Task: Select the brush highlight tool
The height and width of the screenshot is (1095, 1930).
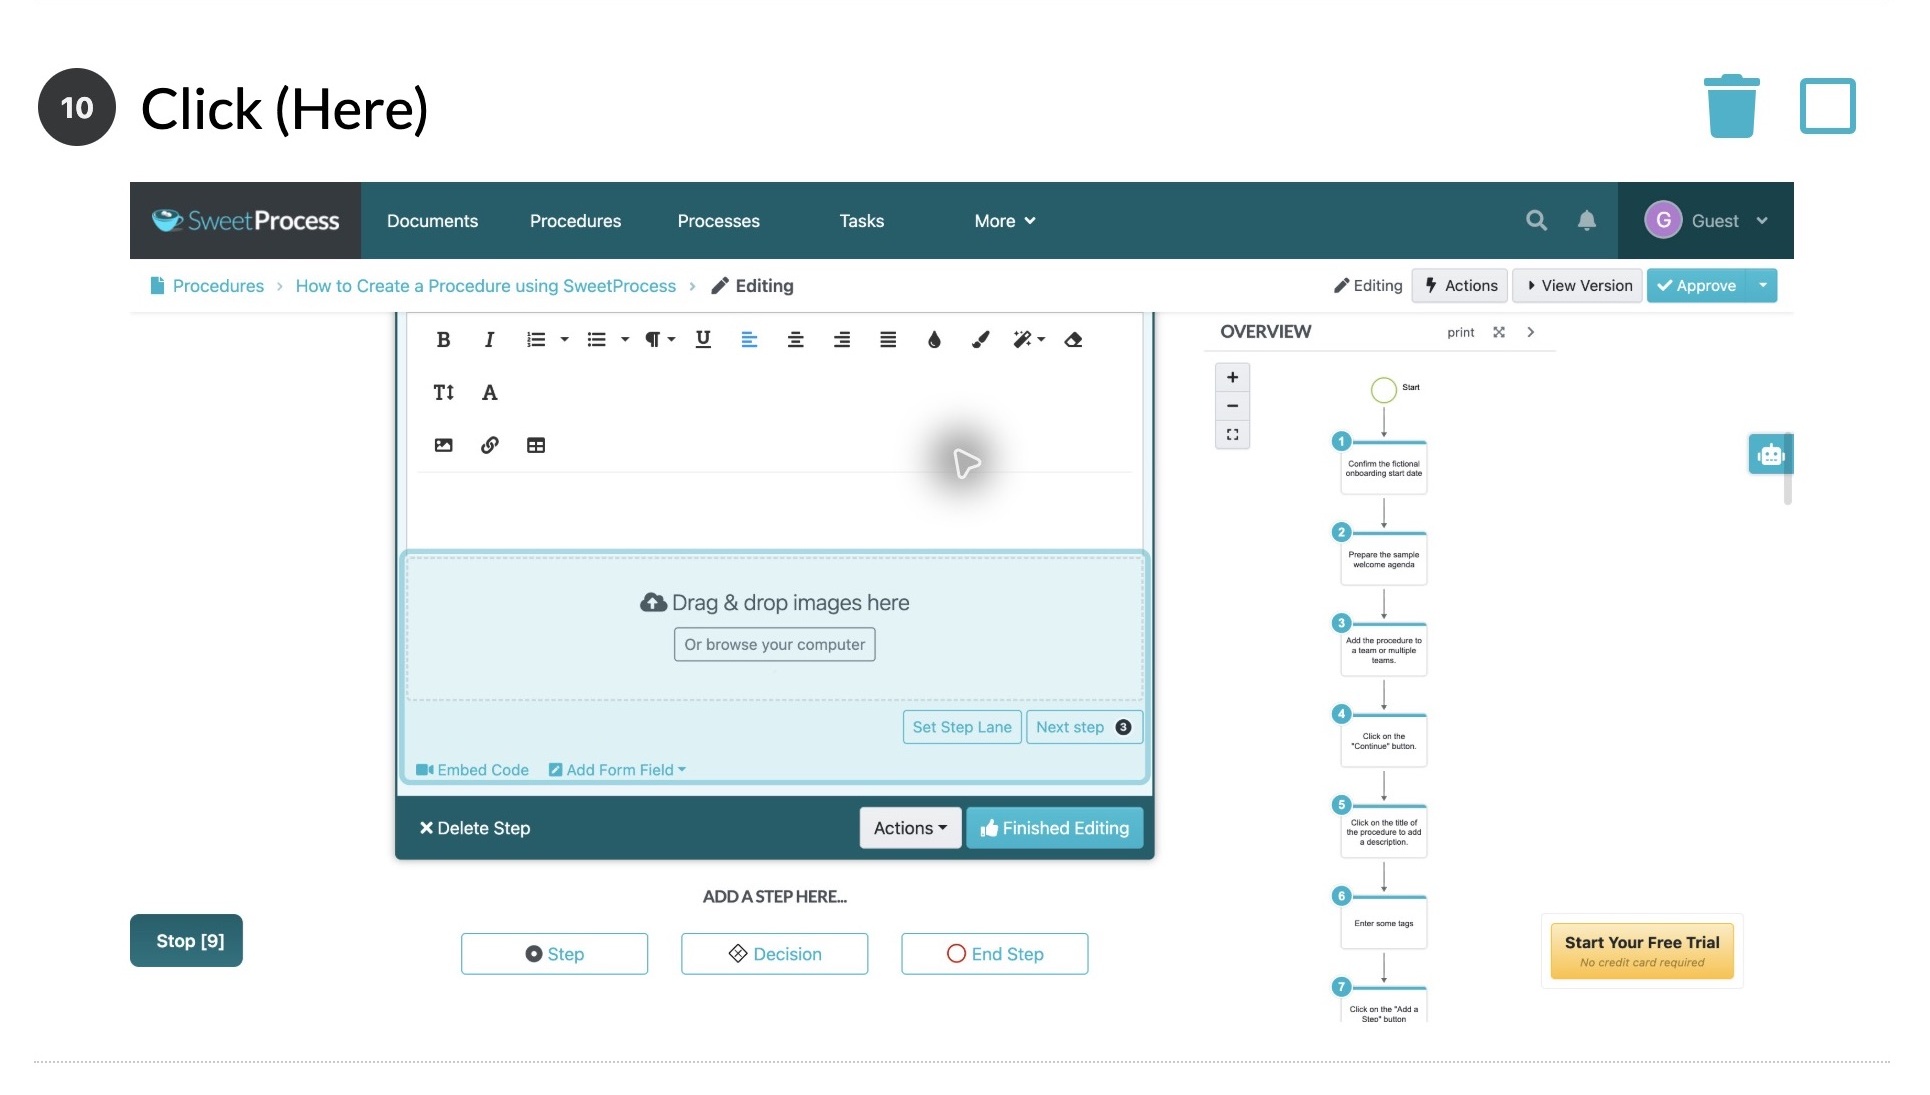Action: pyautogui.click(x=981, y=340)
